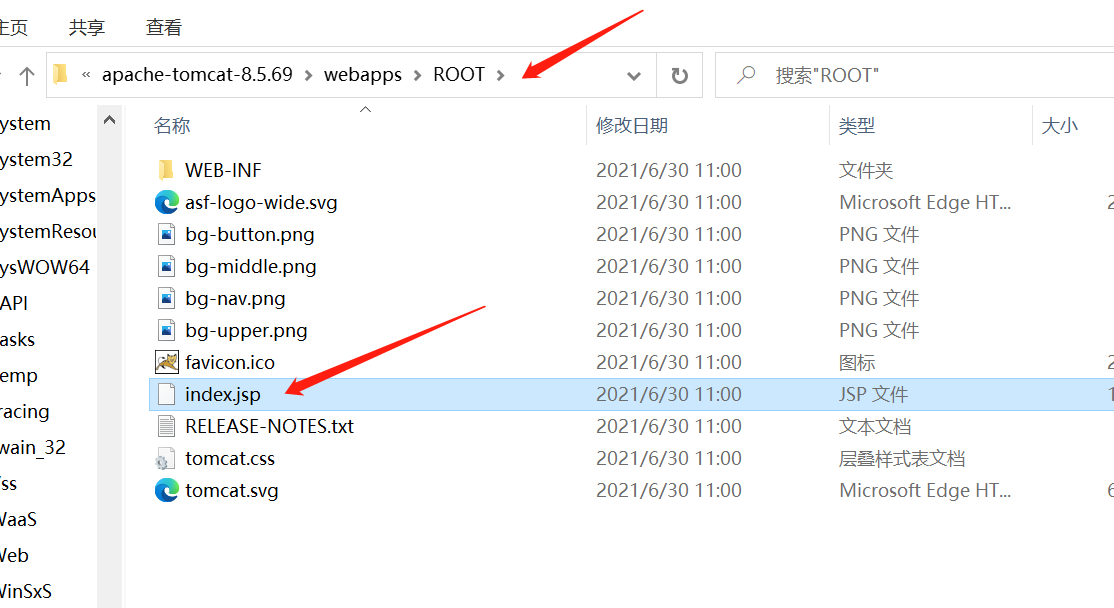The width and height of the screenshot is (1114, 608).
Task: Select the file name WEB-INF
Action: click(223, 170)
